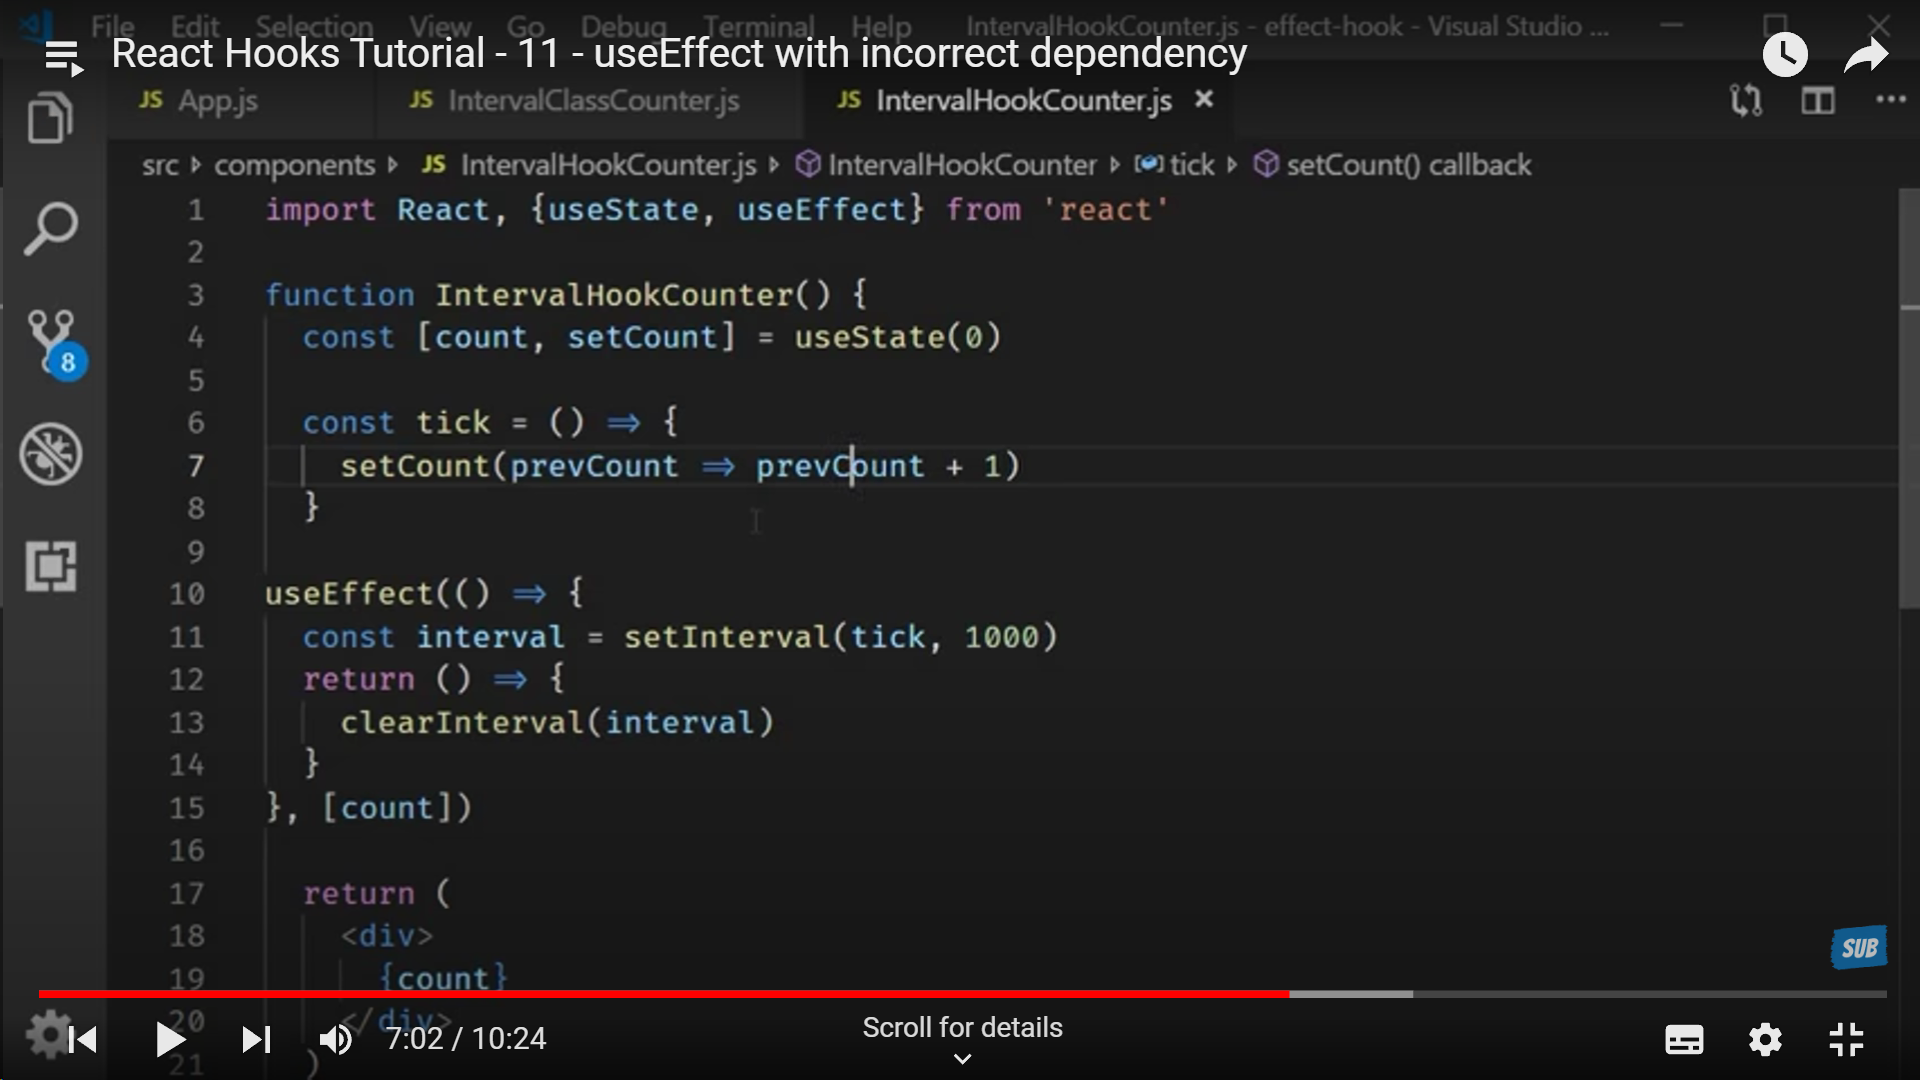The image size is (1920, 1080).
Task: Open the Debug bug icon in sidebar
Action: coord(50,454)
